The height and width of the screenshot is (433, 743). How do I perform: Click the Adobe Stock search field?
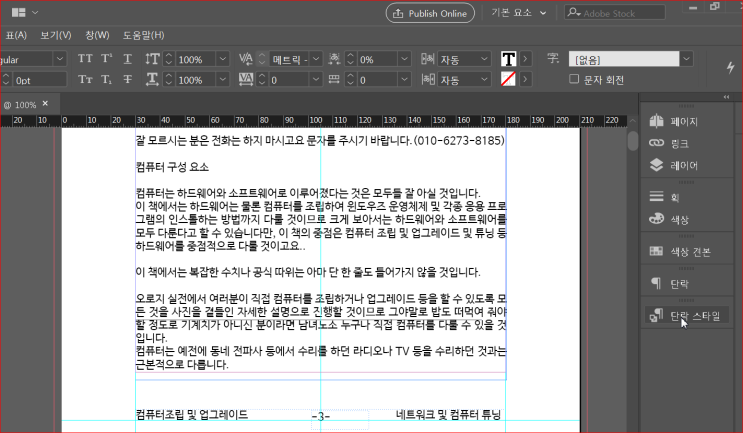(x=614, y=13)
